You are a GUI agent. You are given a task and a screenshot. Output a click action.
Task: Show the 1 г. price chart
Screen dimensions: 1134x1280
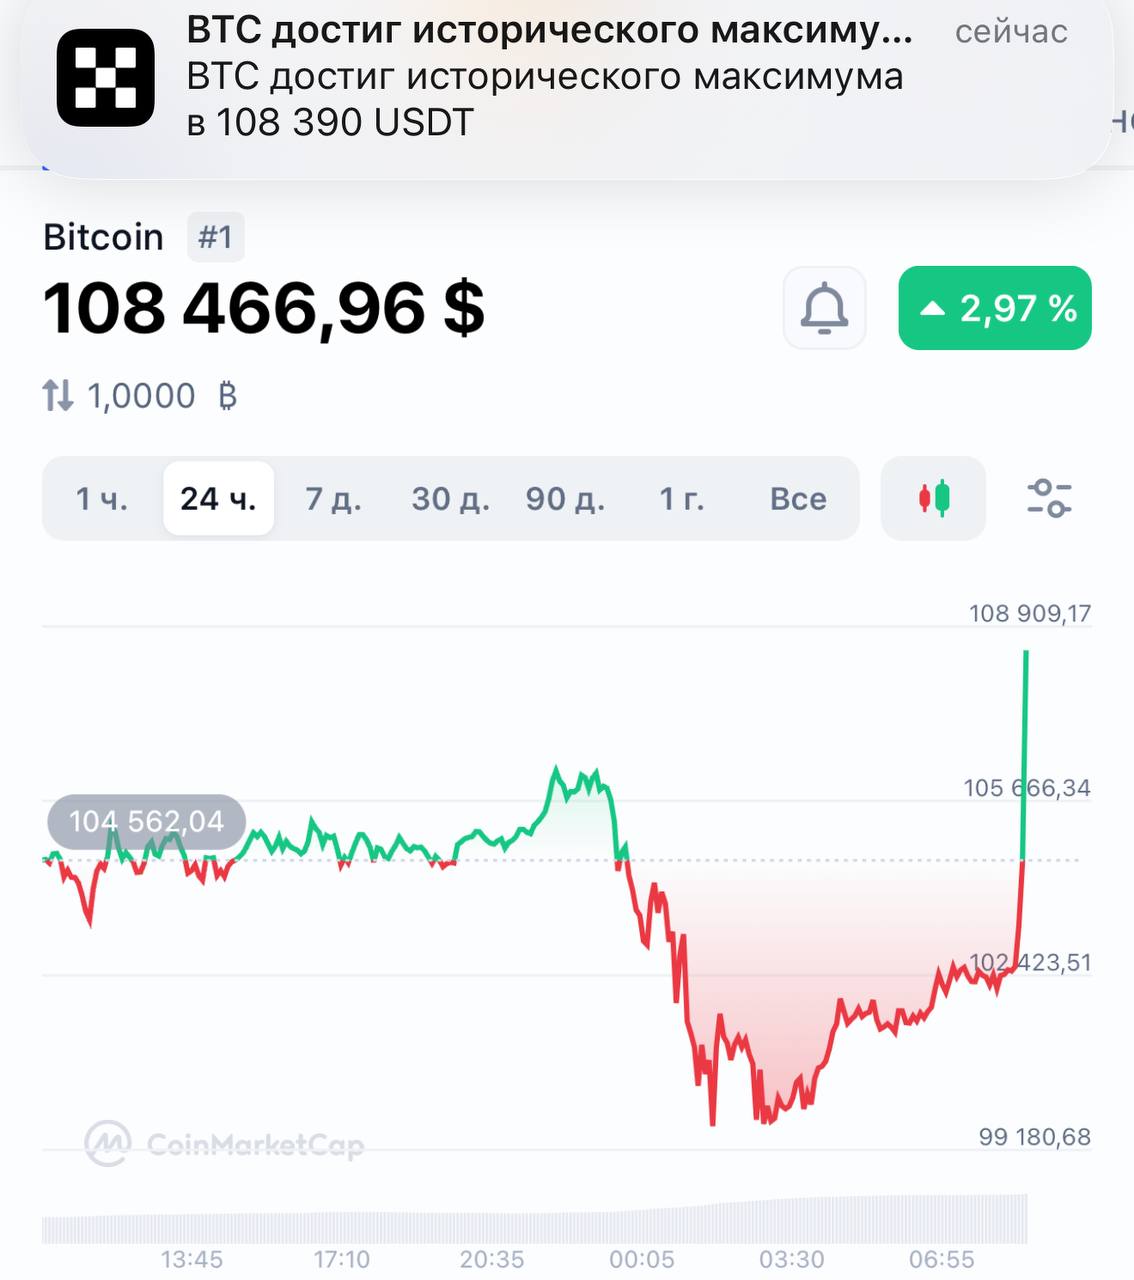pos(681,498)
